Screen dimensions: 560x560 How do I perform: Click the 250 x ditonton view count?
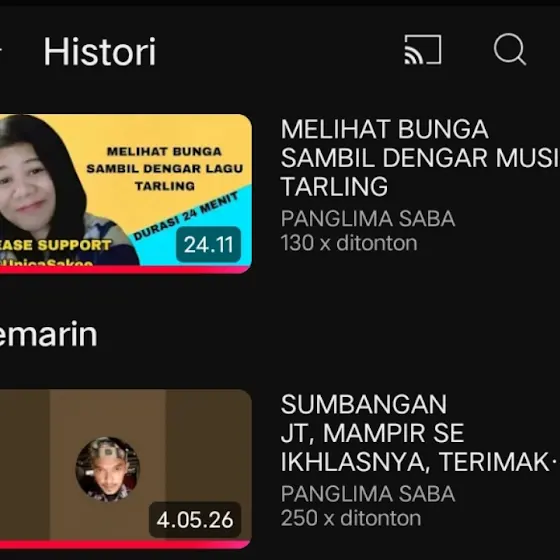(351, 518)
